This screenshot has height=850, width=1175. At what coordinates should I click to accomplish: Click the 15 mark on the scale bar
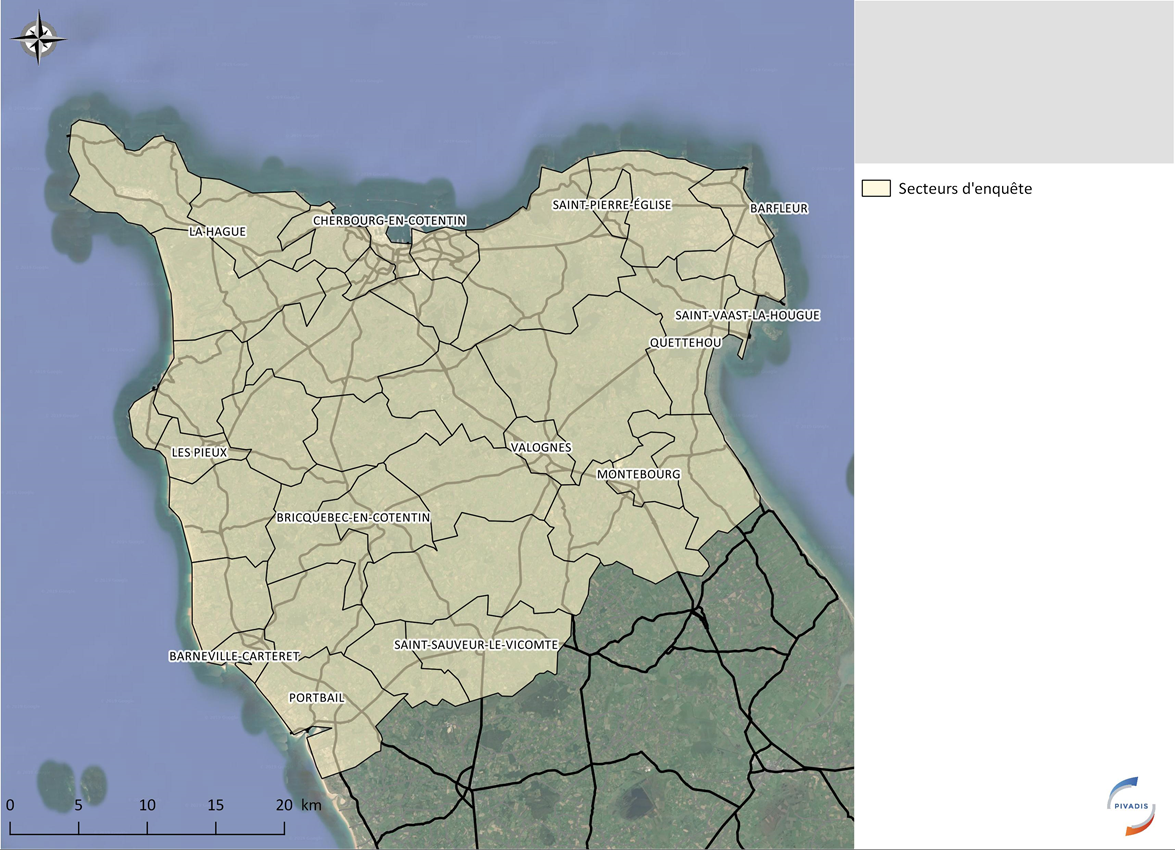216,805
